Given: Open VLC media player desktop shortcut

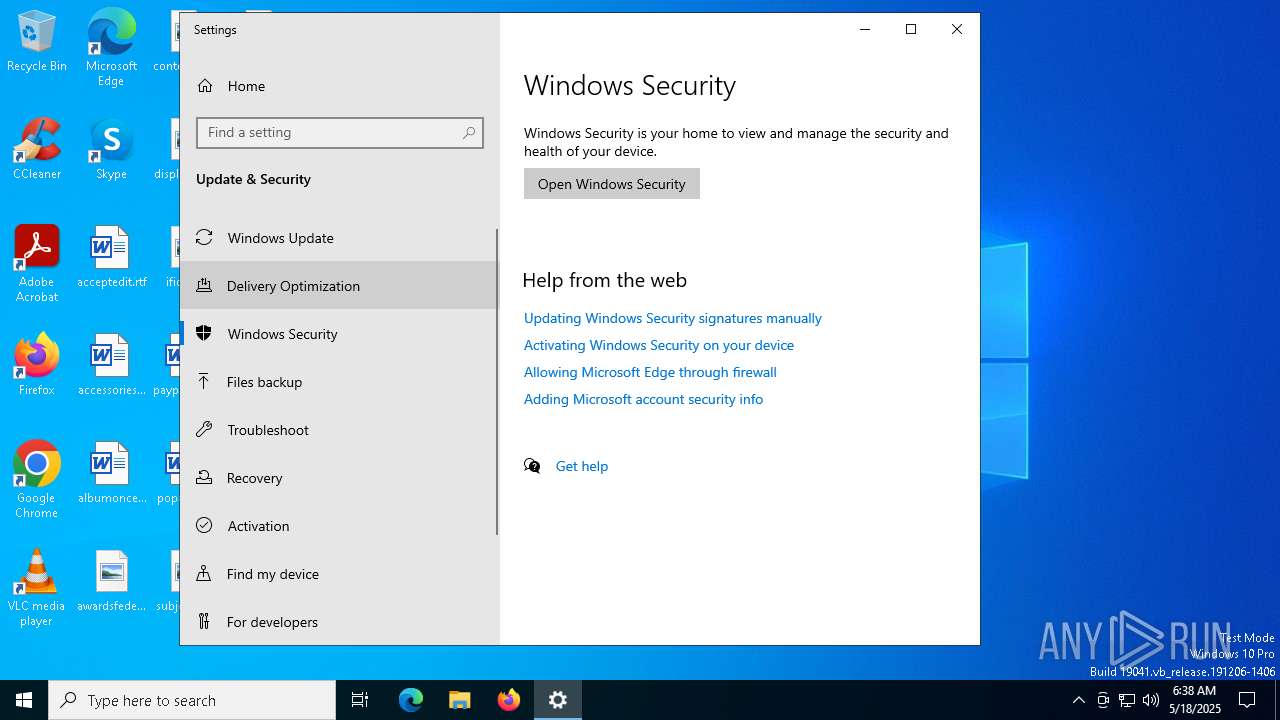Looking at the screenshot, I should coord(37,588).
